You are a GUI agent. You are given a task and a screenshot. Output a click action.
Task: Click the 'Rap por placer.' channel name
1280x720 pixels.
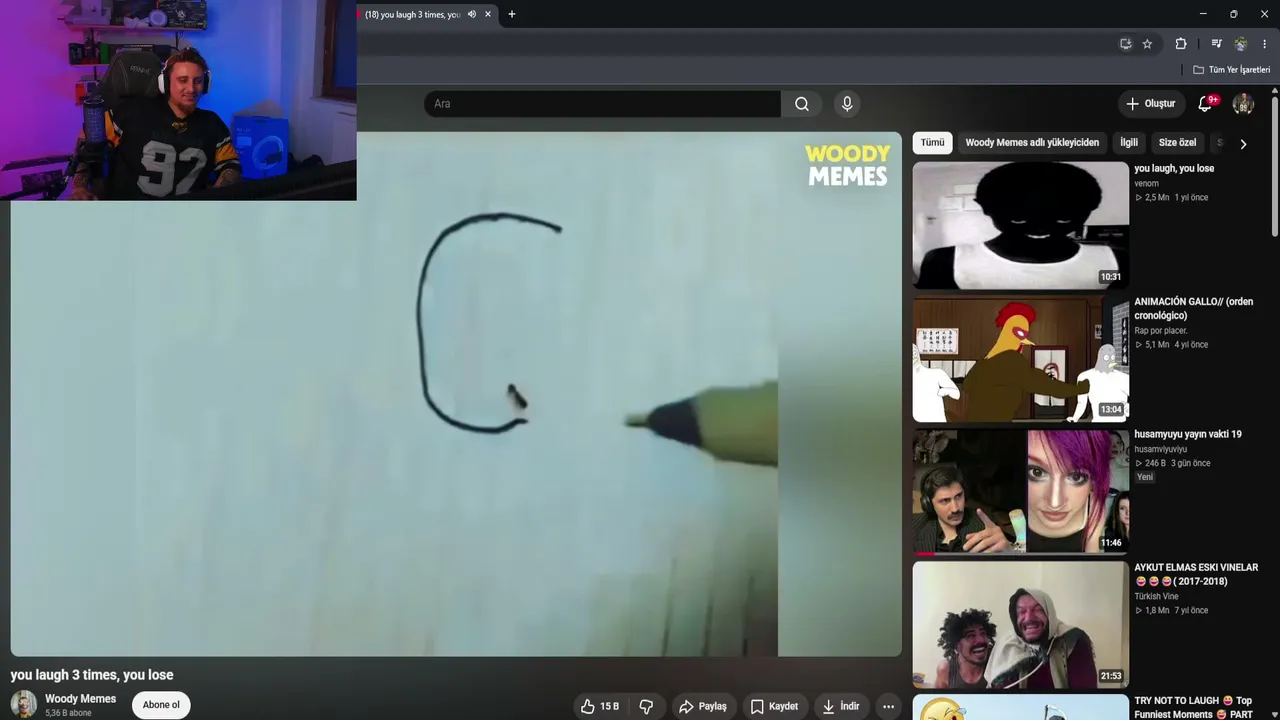click(1161, 331)
